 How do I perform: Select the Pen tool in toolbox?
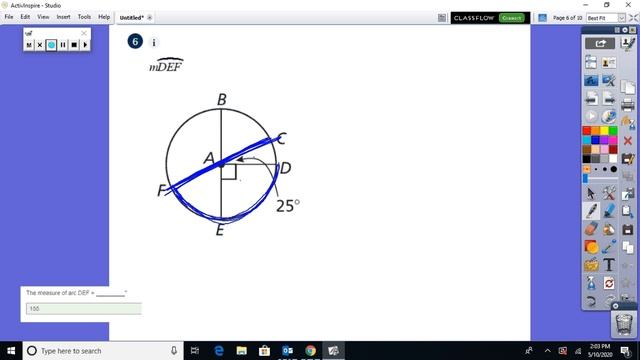[591, 211]
